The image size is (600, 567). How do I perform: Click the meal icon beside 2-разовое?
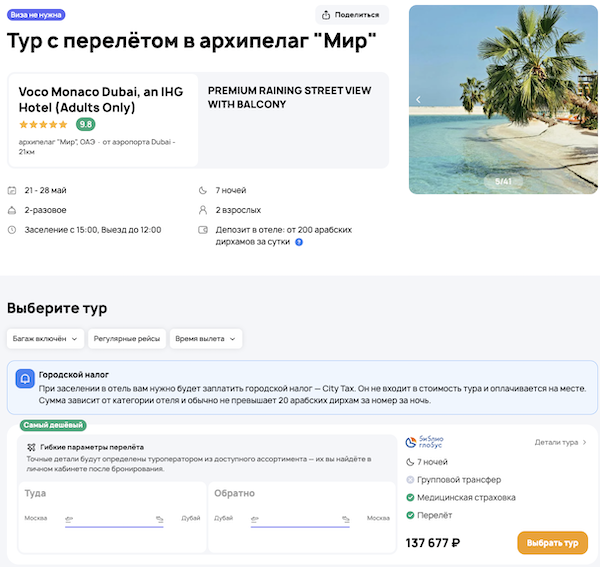pyautogui.click(x=12, y=210)
